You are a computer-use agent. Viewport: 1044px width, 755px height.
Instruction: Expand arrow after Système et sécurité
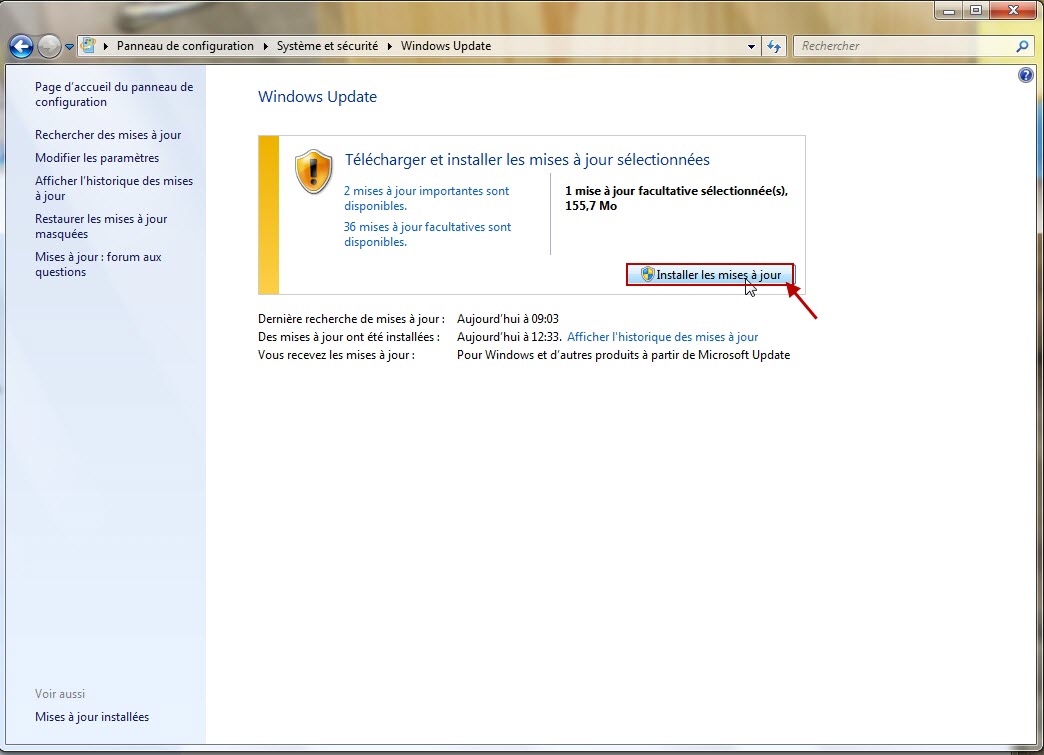pos(390,46)
